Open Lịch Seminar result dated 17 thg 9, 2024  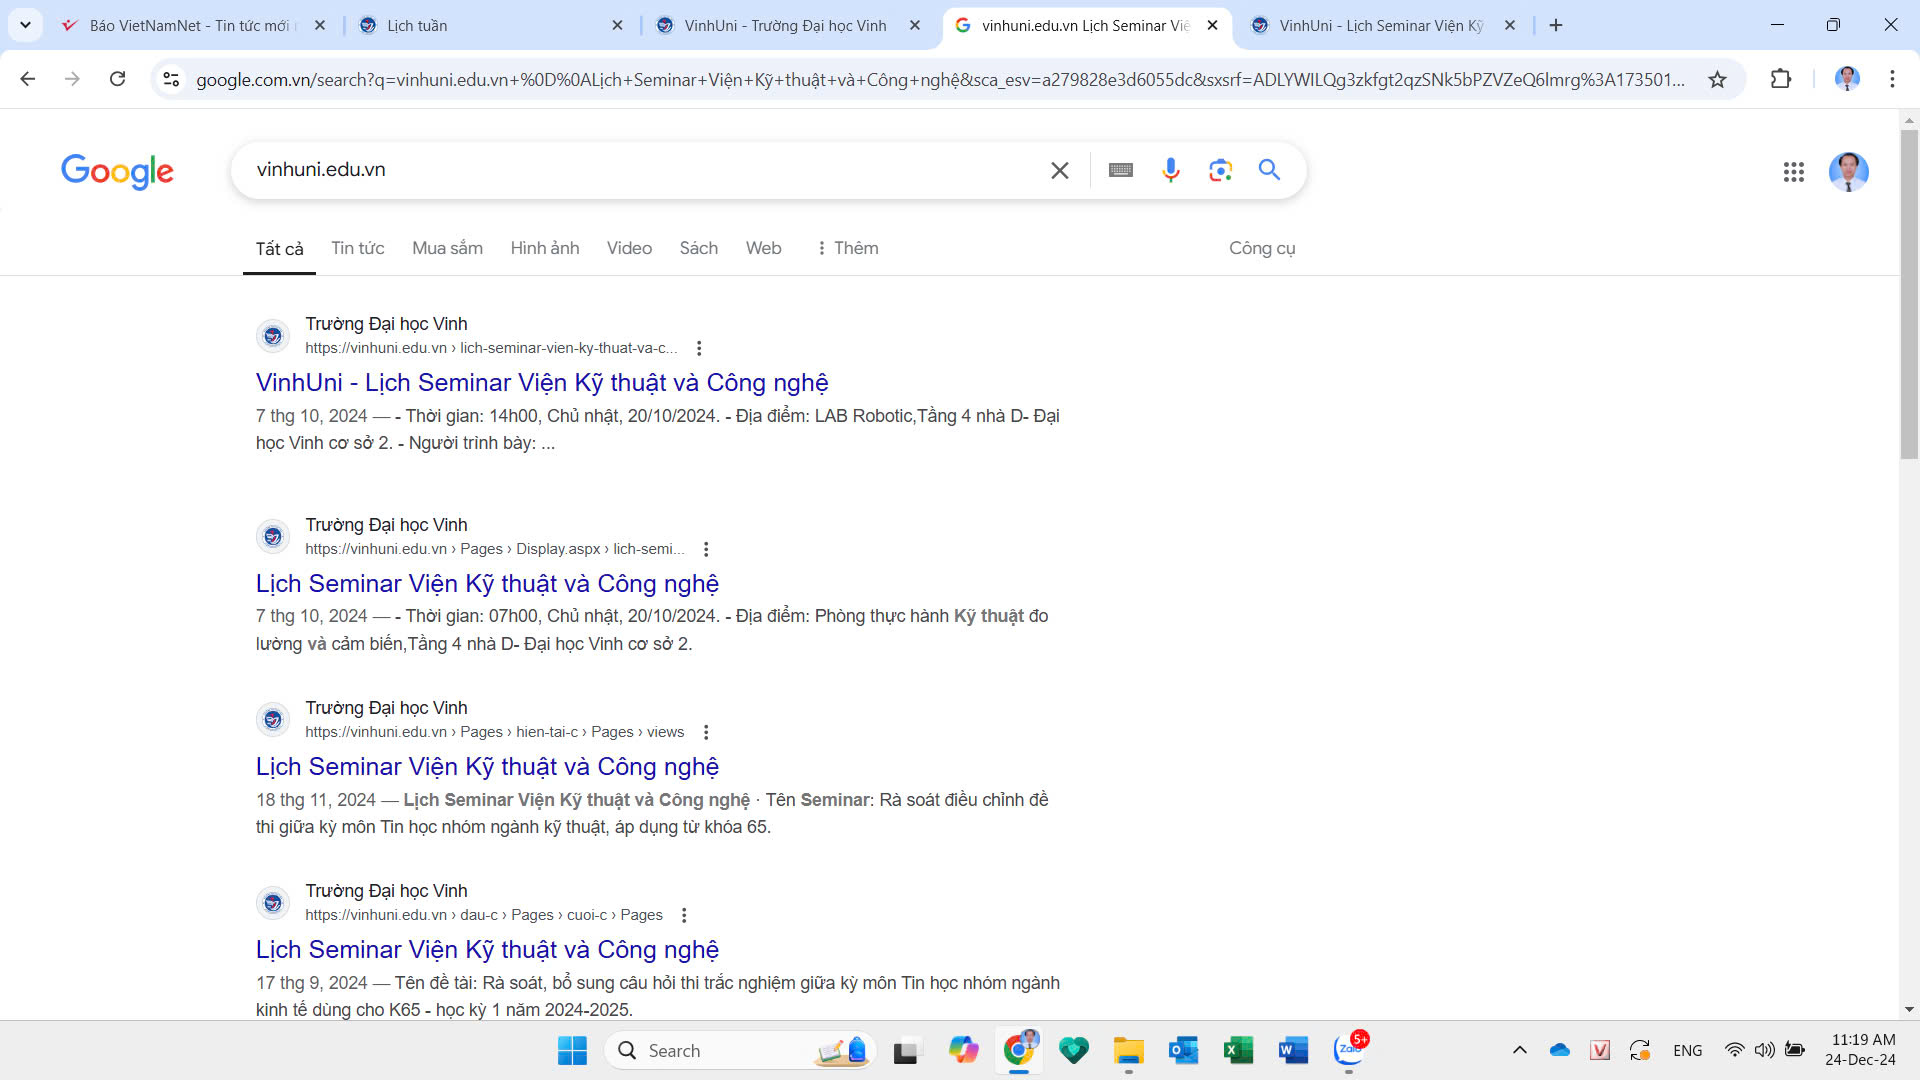pos(487,950)
